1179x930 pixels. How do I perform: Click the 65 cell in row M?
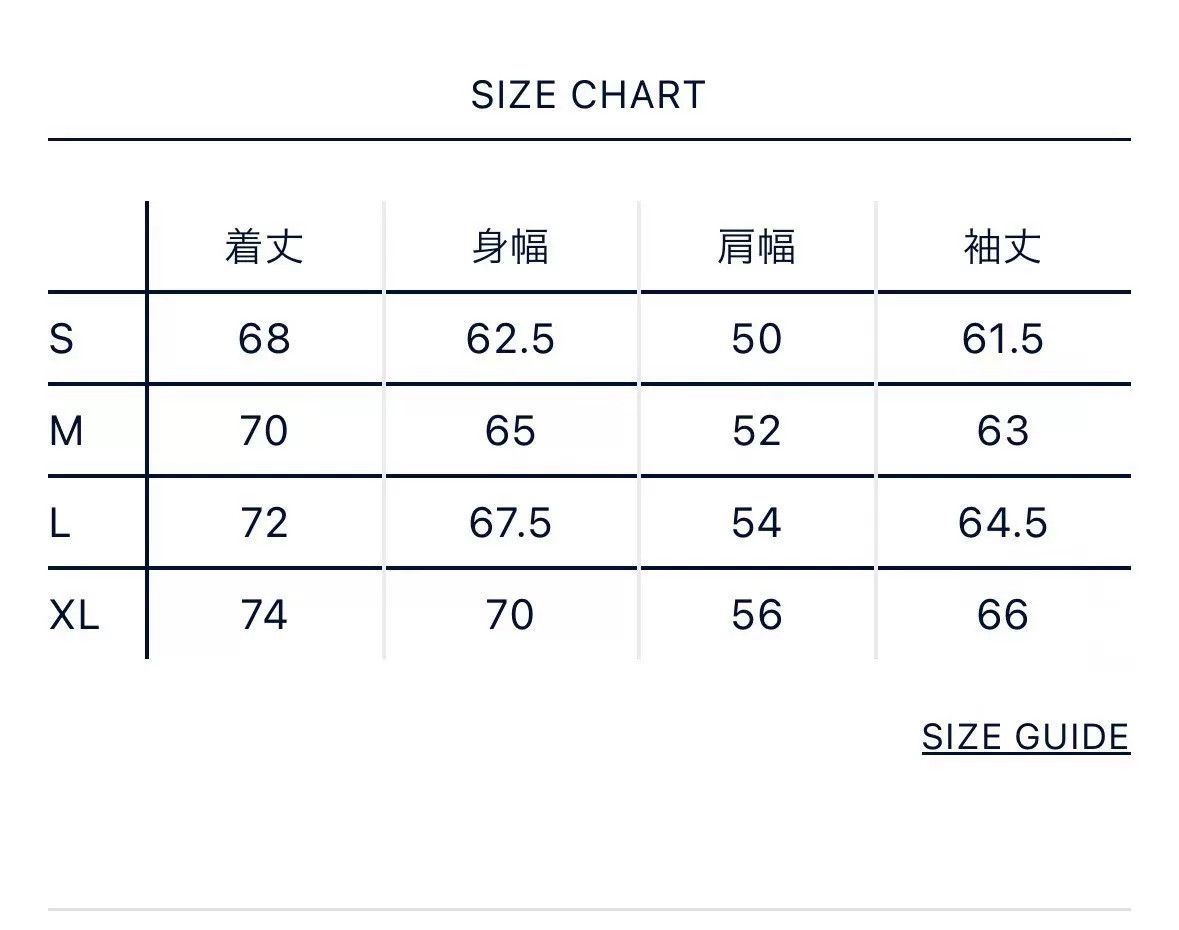pyautogui.click(x=510, y=432)
